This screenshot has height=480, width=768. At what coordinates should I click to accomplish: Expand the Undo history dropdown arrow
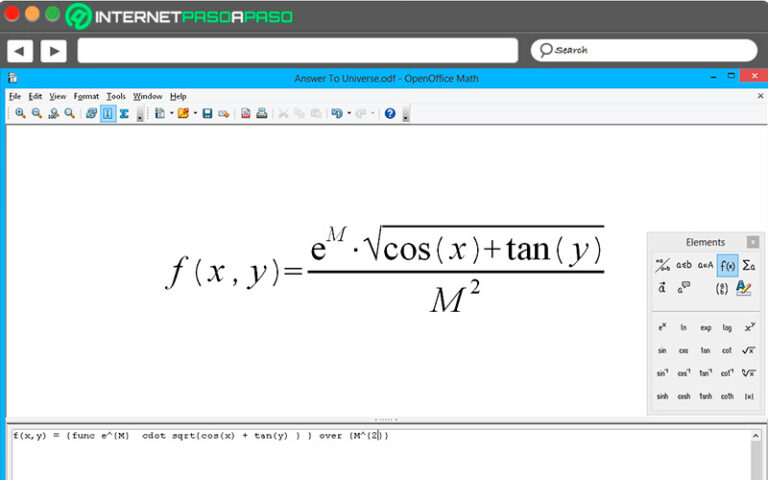click(x=349, y=114)
